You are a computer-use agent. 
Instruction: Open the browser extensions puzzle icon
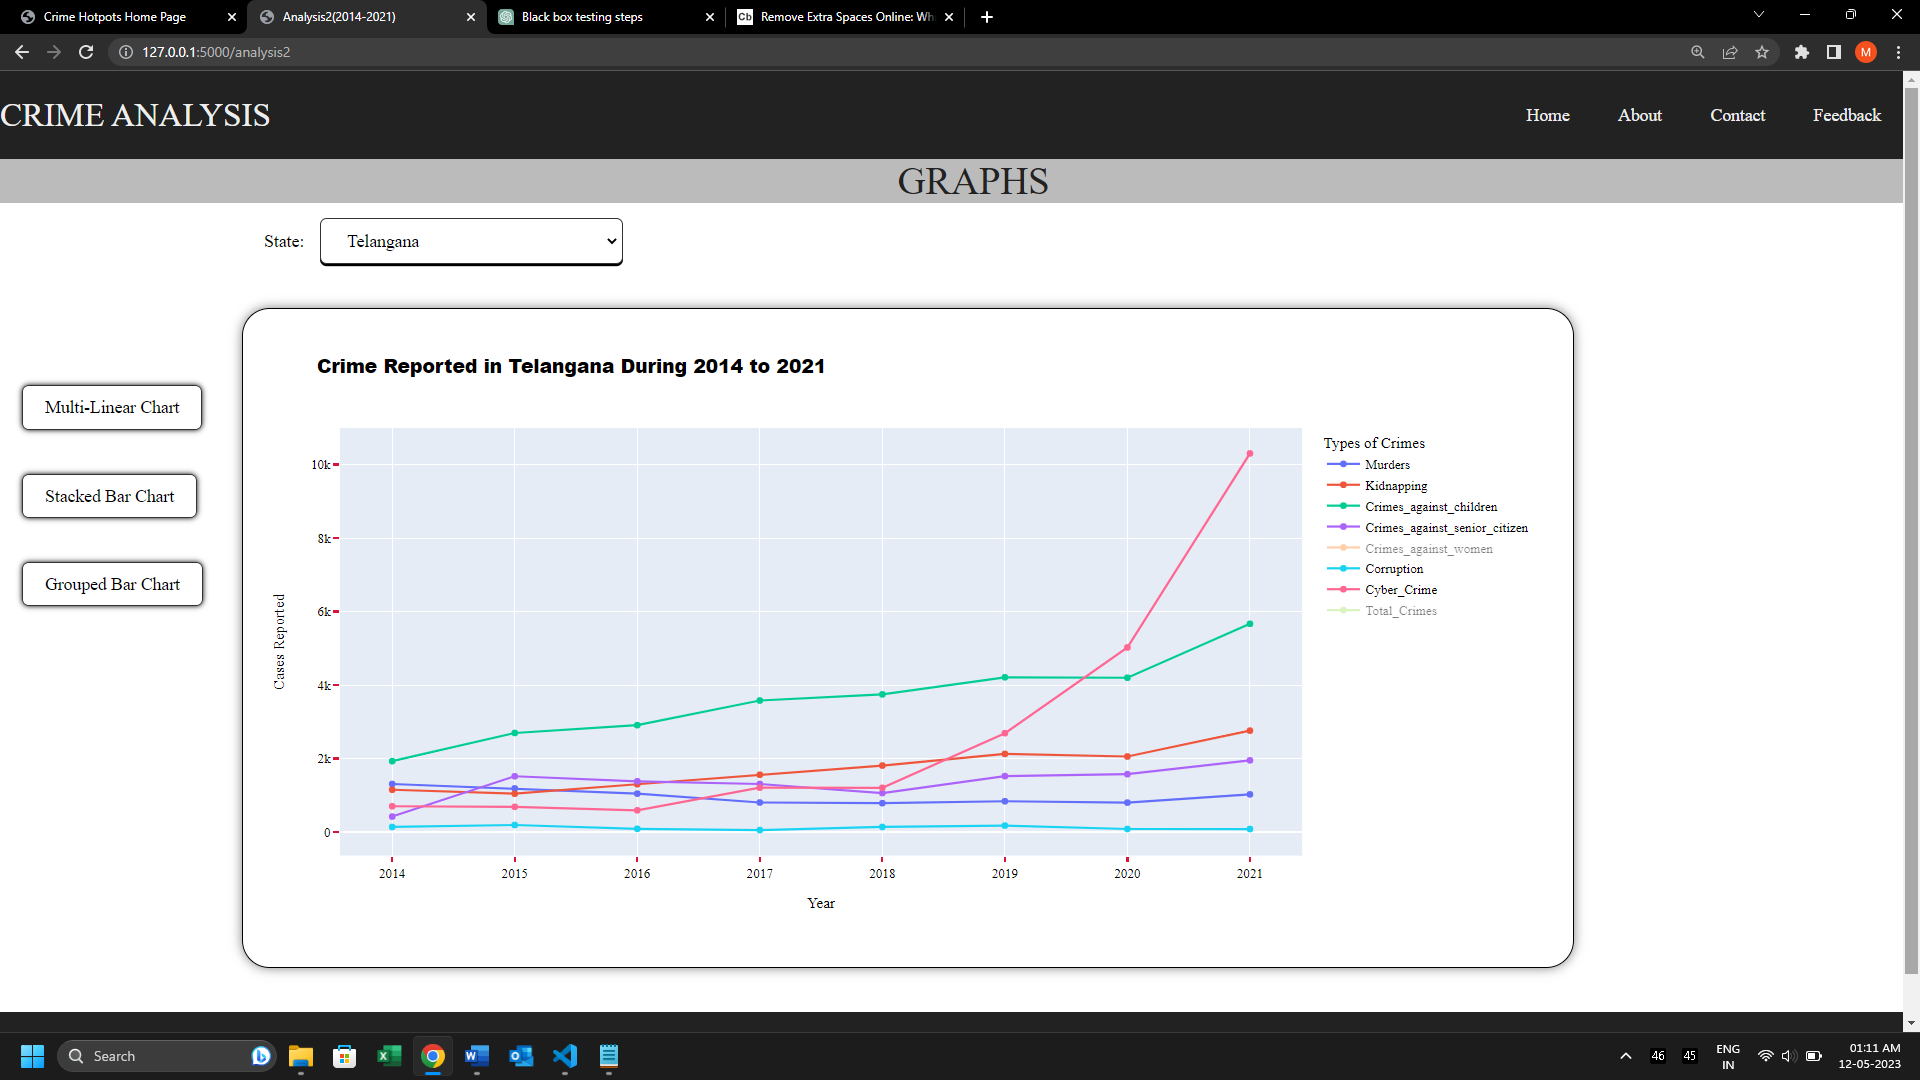click(1802, 52)
